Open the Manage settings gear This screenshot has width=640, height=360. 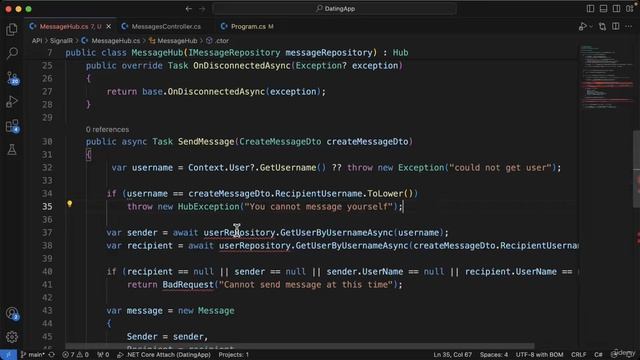(x=12, y=337)
